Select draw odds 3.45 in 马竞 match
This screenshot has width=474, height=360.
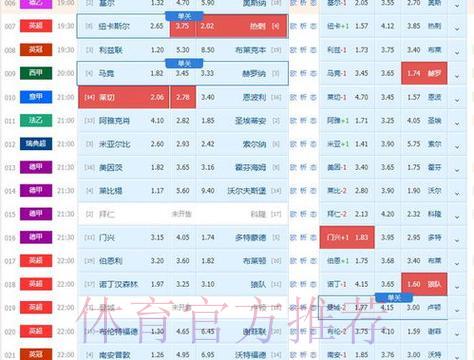tap(183, 73)
